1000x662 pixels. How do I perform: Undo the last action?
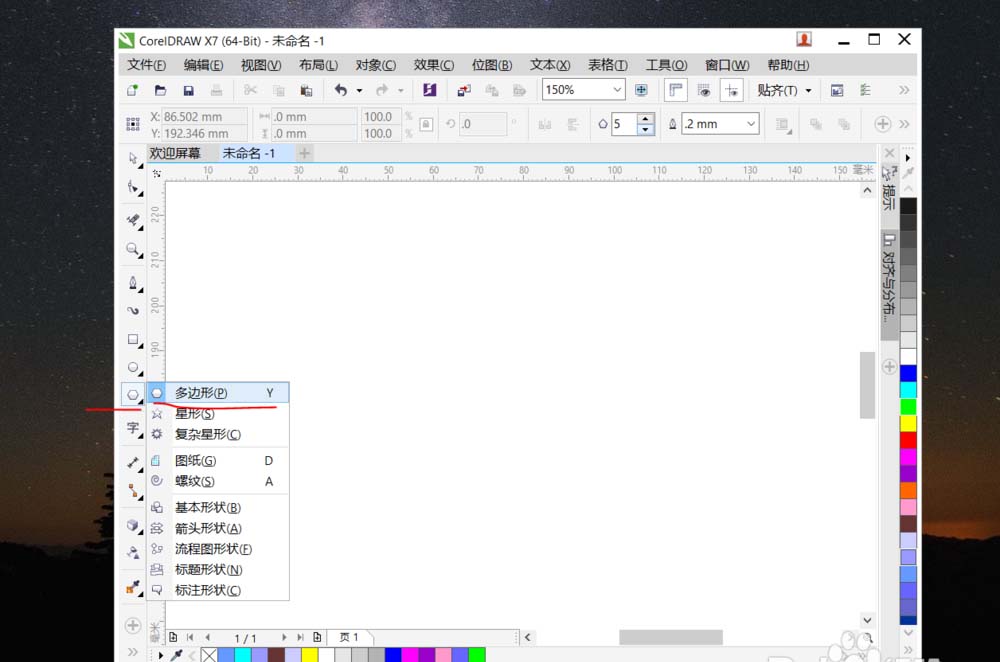[341, 90]
